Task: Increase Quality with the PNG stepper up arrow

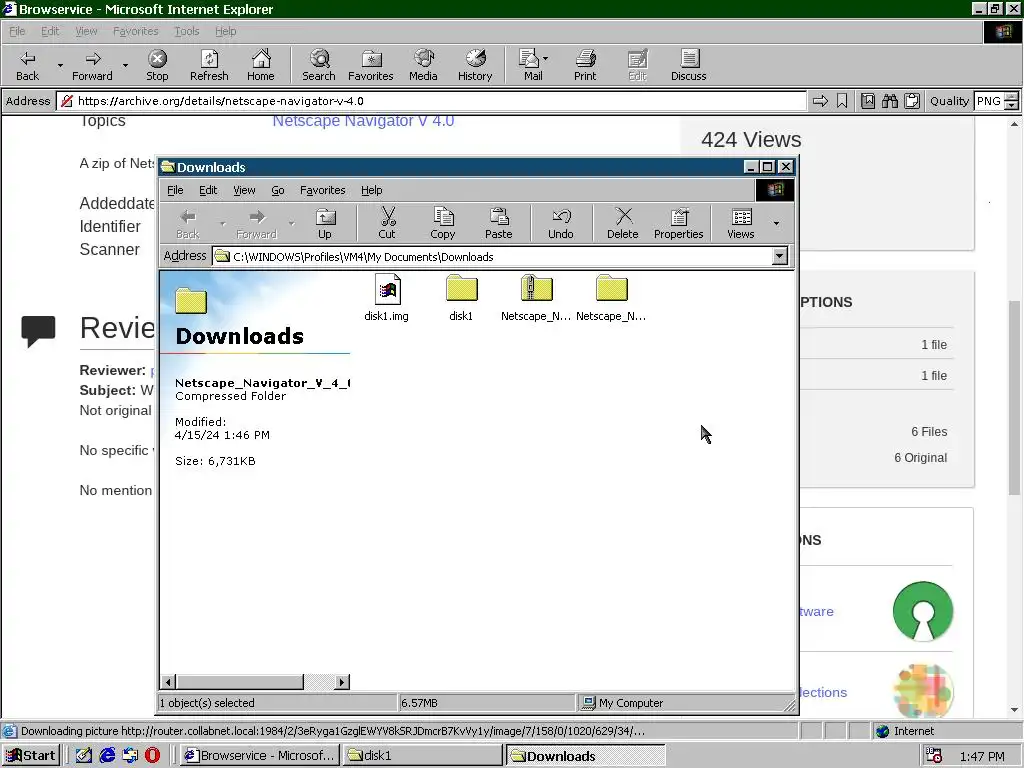Action: click(1011, 97)
